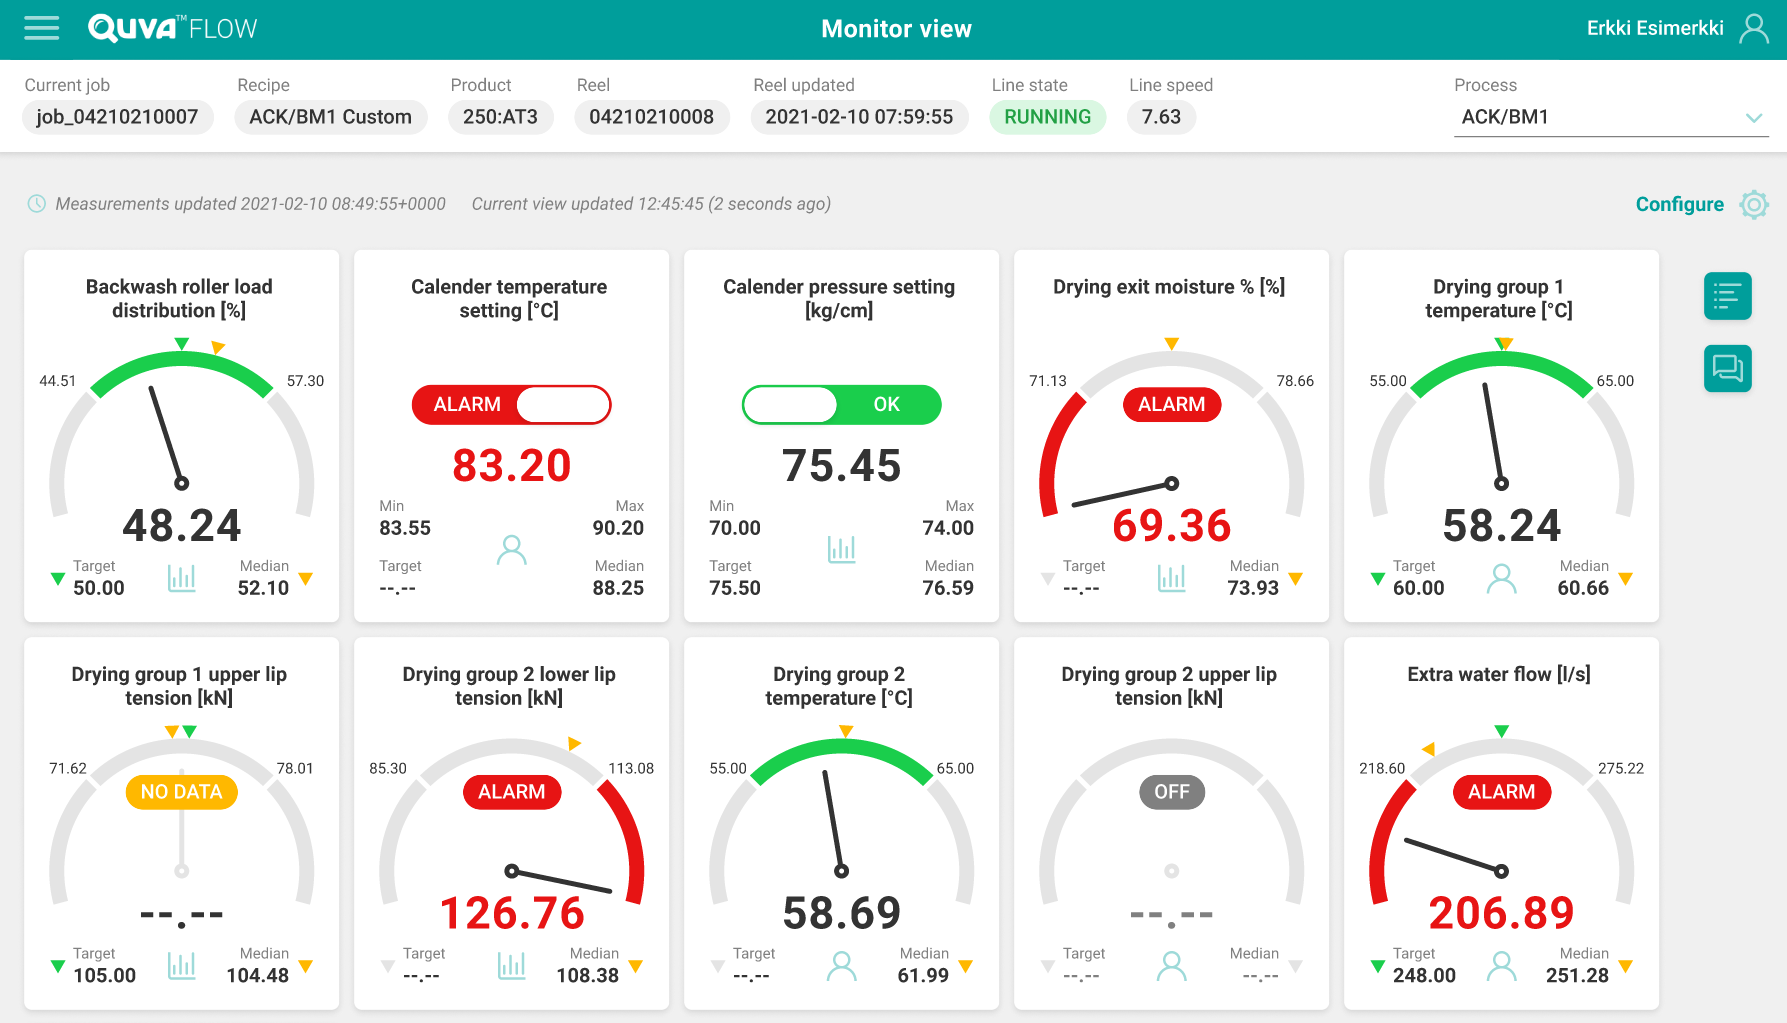The width and height of the screenshot is (1787, 1023).
Task: Open bar chart for Drying group 2 lower lip tension
Action: pyautogui.click(x=512, y=965)
